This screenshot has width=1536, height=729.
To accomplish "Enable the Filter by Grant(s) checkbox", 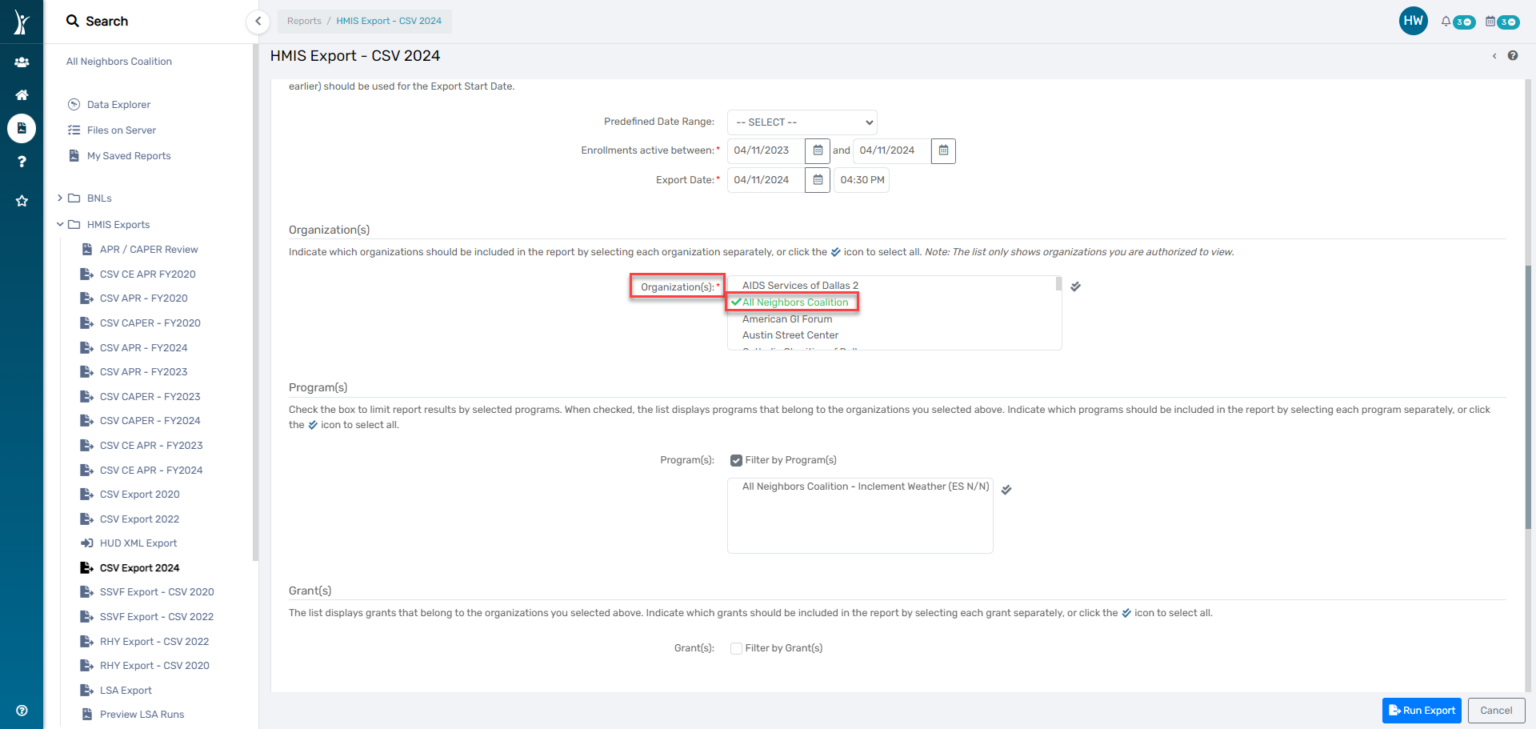I will click(736, 648).
